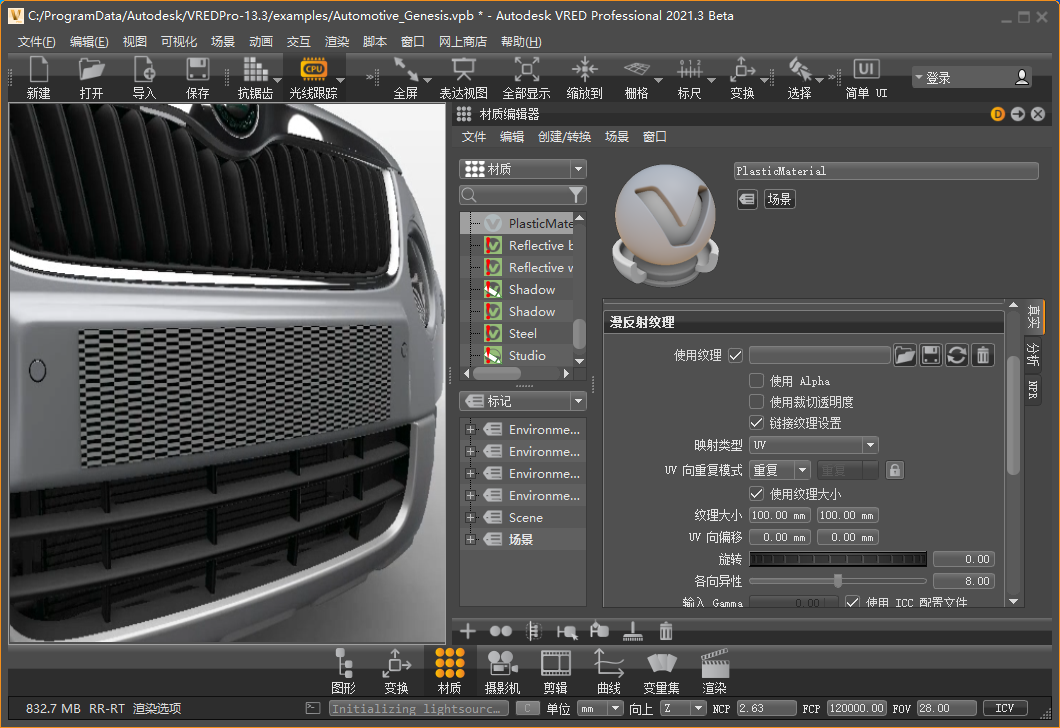Click the ICV button in status bar
Image resolution: width=1060 pixels, height=728 pixels.
point(1004,708)
